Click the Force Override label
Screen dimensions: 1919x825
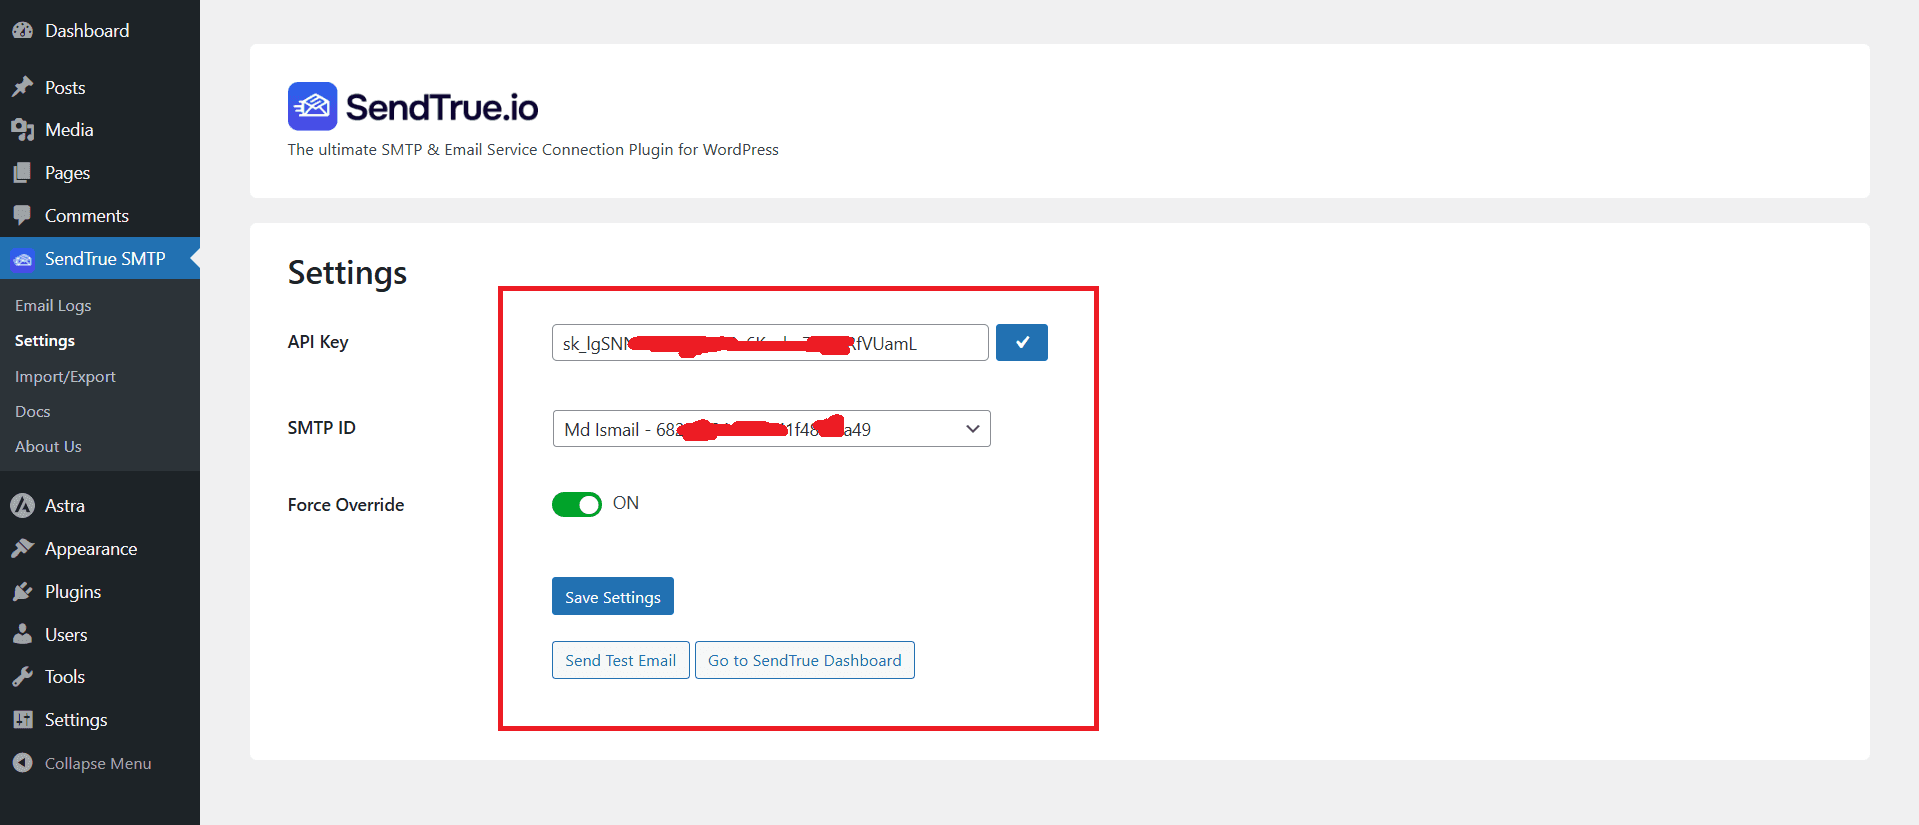pos(346,505)
